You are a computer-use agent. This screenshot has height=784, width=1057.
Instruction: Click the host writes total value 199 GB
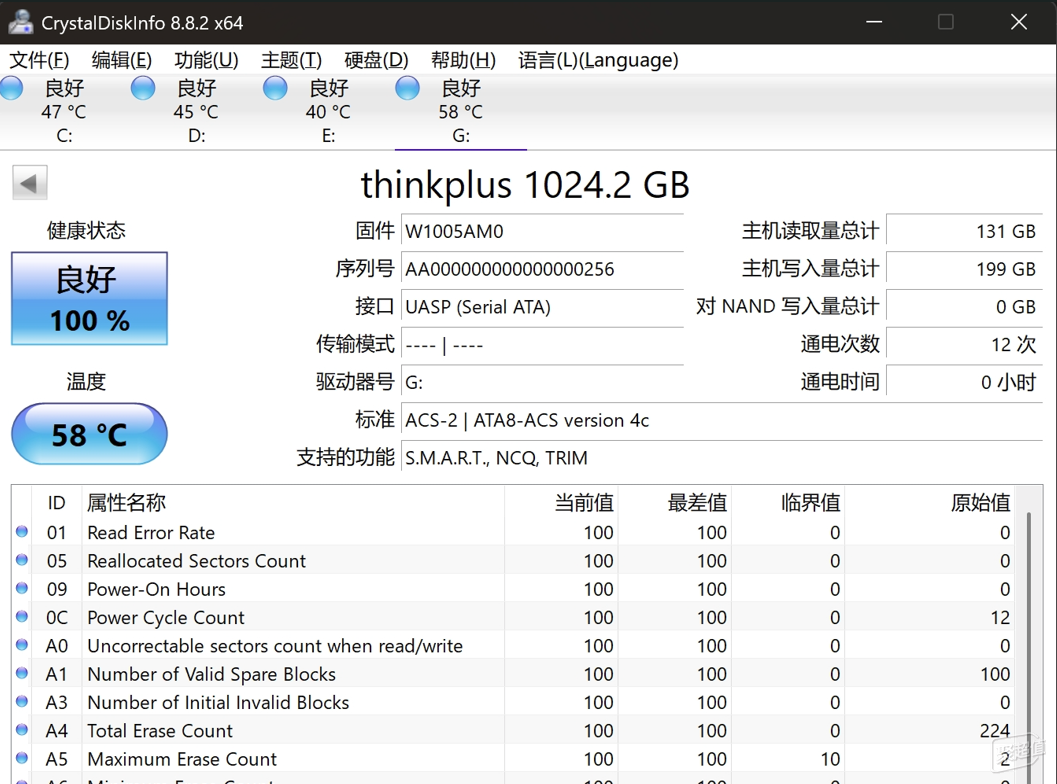[965, 269]
